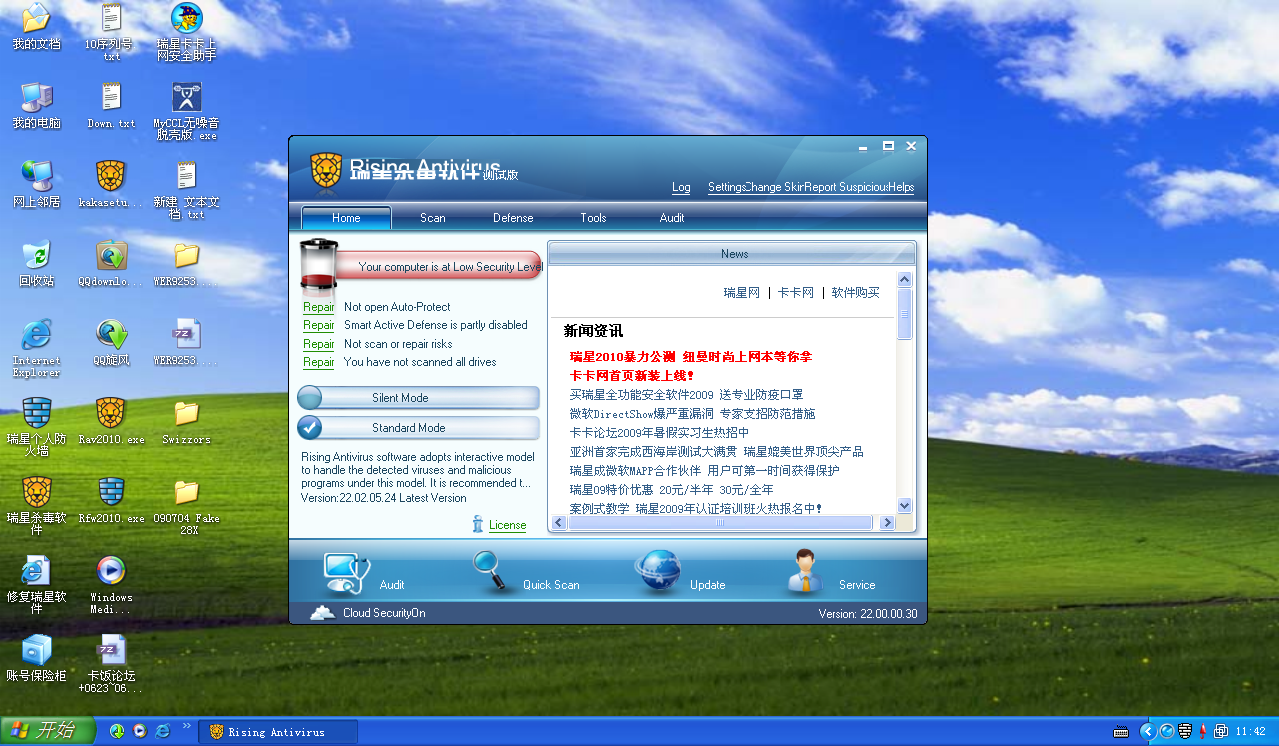Click the Cloud Security cloud icon
Screen dimensions: 1279x746
coord(322,613)
